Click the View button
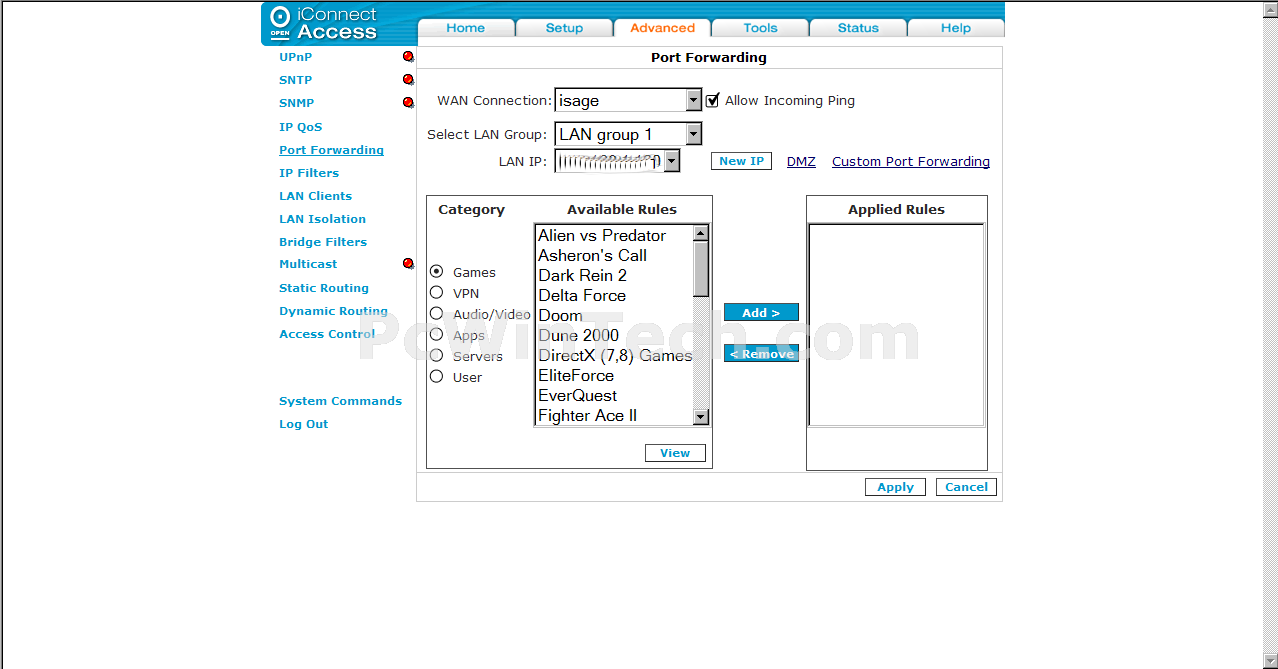The width and height of the screenshot is (1278, 669). pos(675,453)
